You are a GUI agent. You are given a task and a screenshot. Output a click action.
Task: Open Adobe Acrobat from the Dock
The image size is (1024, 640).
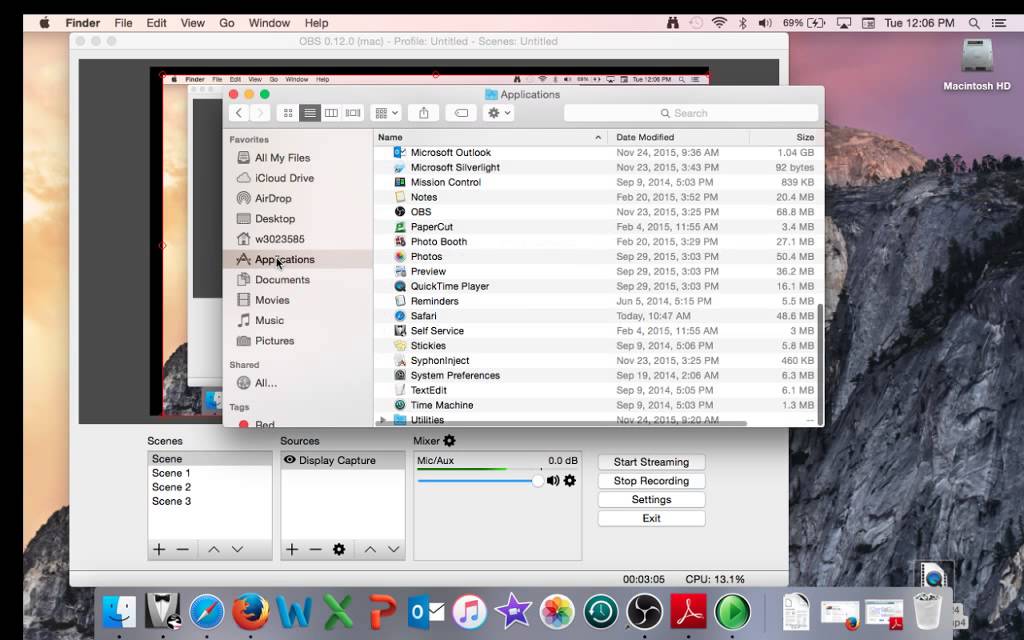688,612
